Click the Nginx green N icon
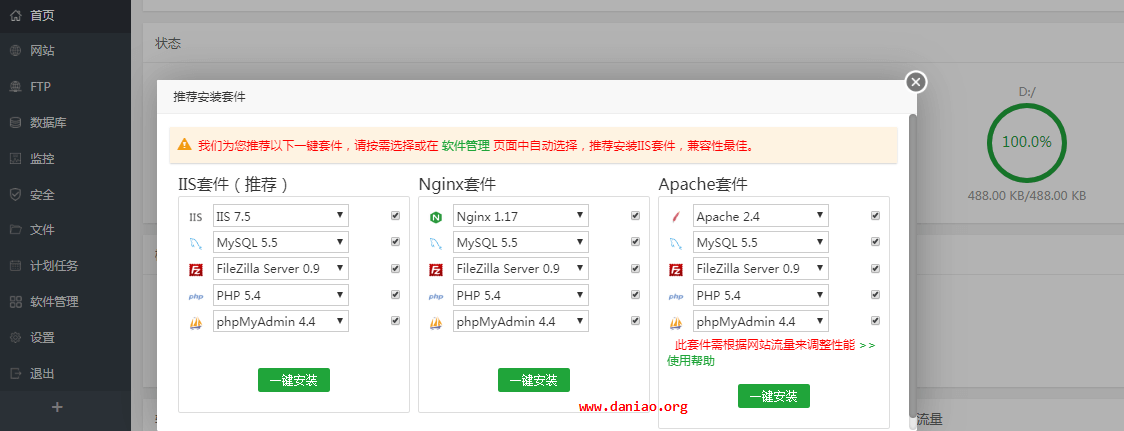Image resolution: width=1124 pixels, height=431 pixels. click(x=435, y=217)
